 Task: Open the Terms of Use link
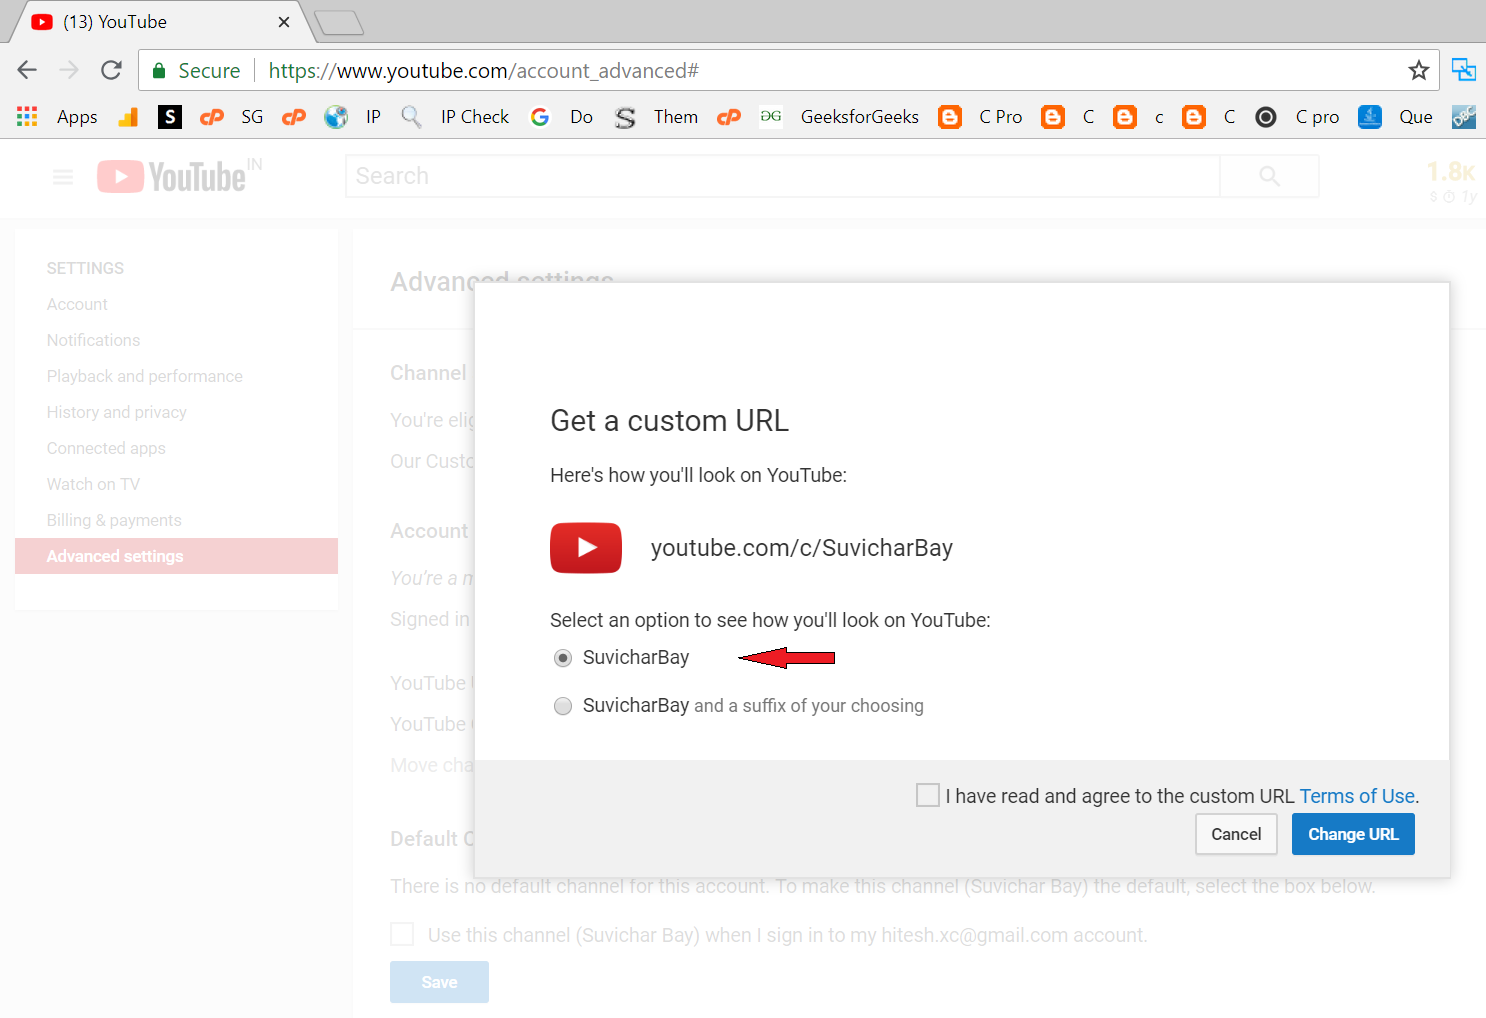1357,796
